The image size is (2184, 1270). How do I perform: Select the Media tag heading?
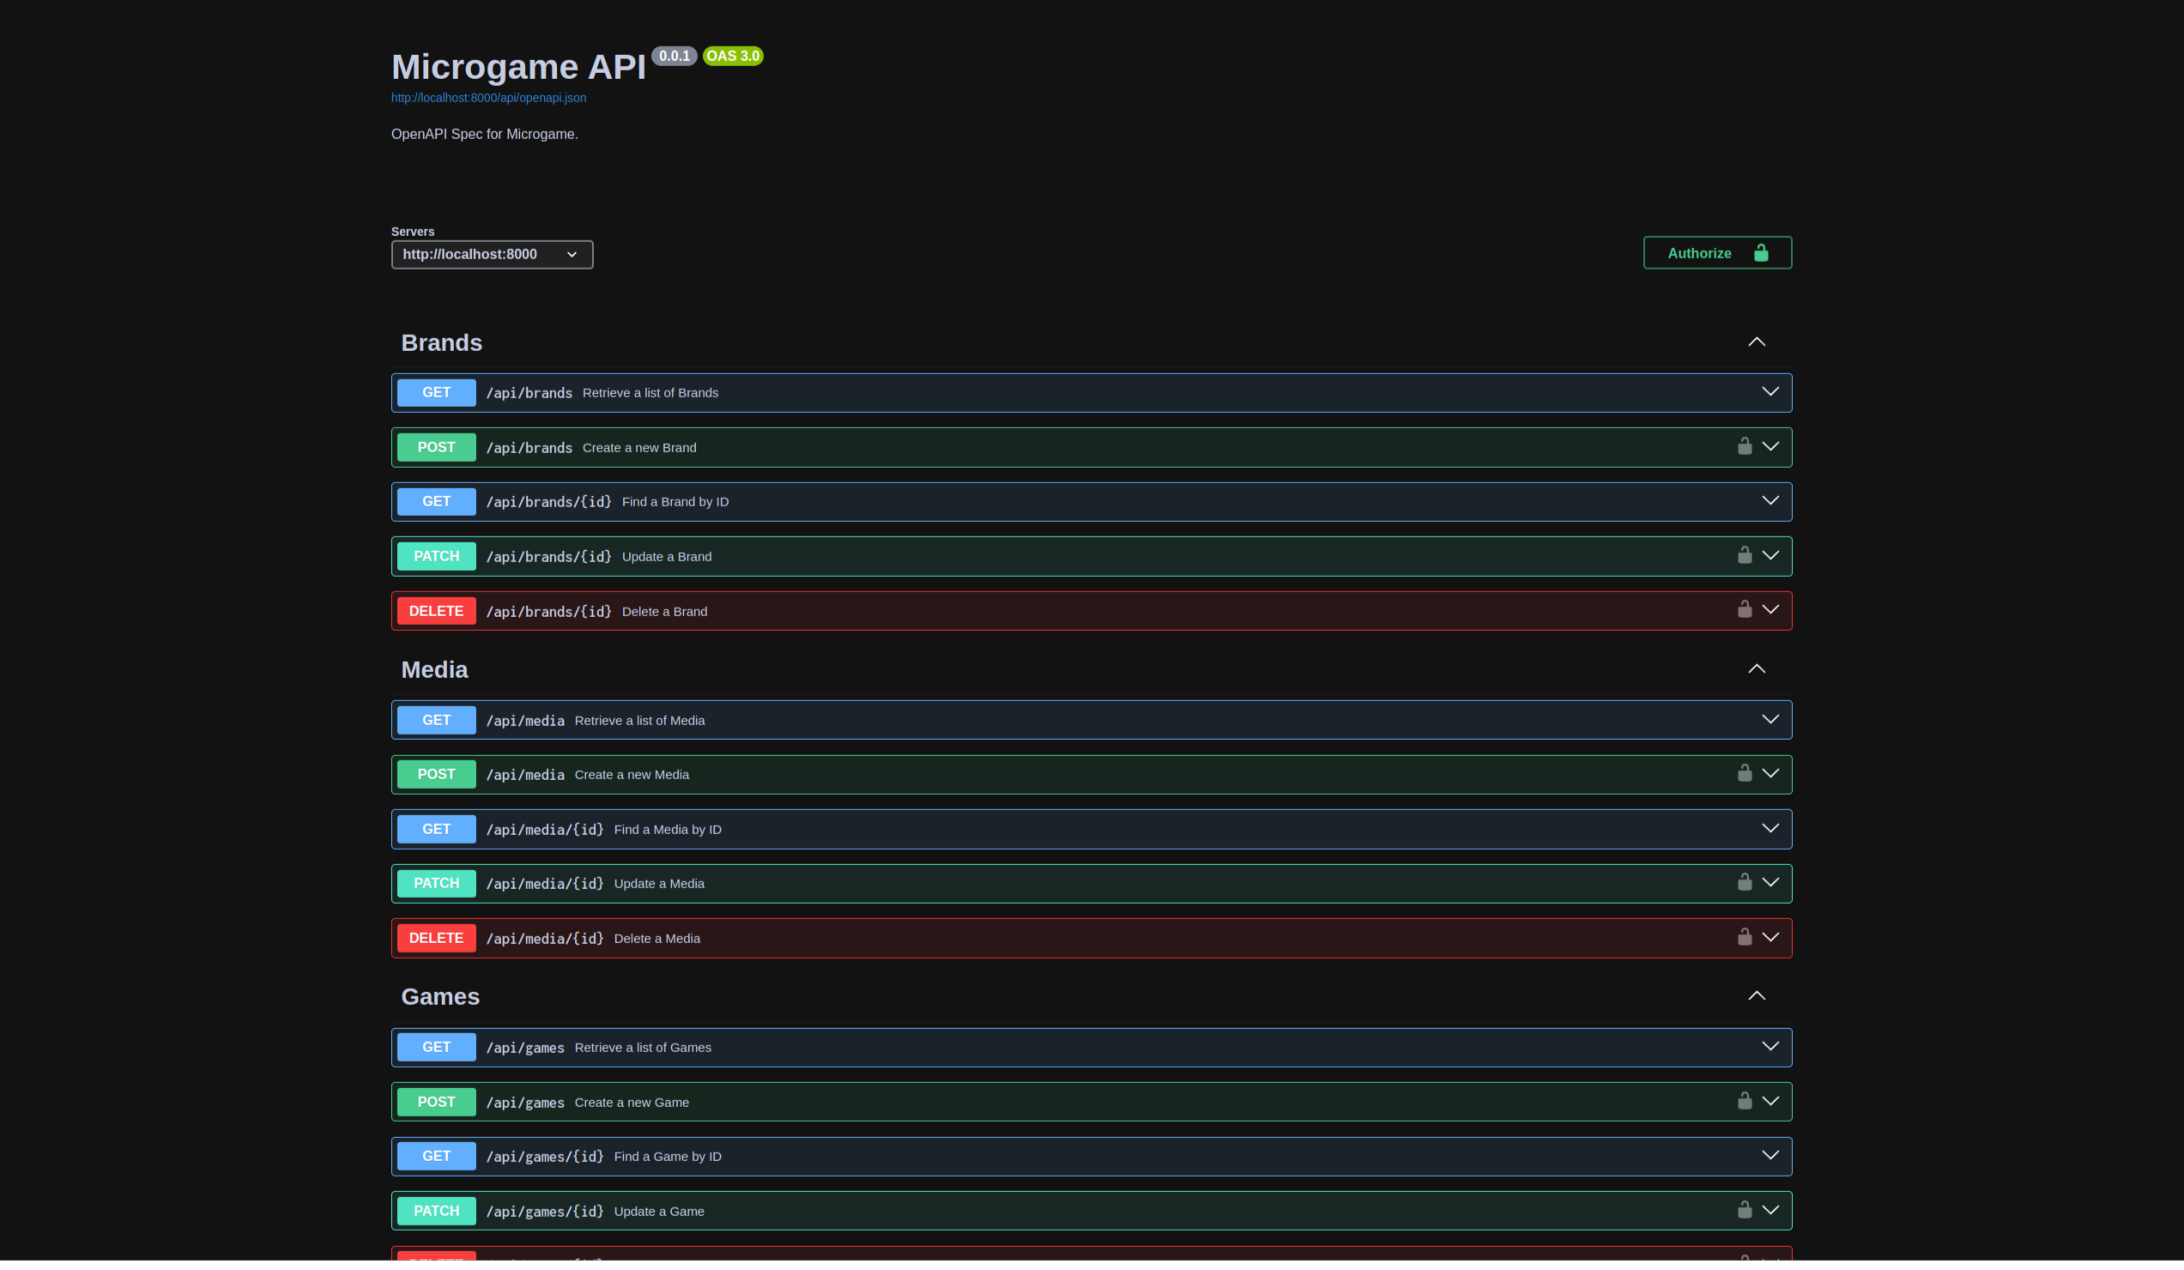click(x=434, y=670)
